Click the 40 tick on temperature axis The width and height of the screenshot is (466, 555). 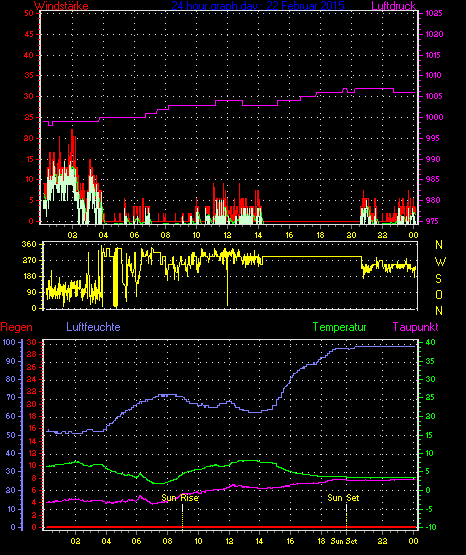click(x=430, y=342)
